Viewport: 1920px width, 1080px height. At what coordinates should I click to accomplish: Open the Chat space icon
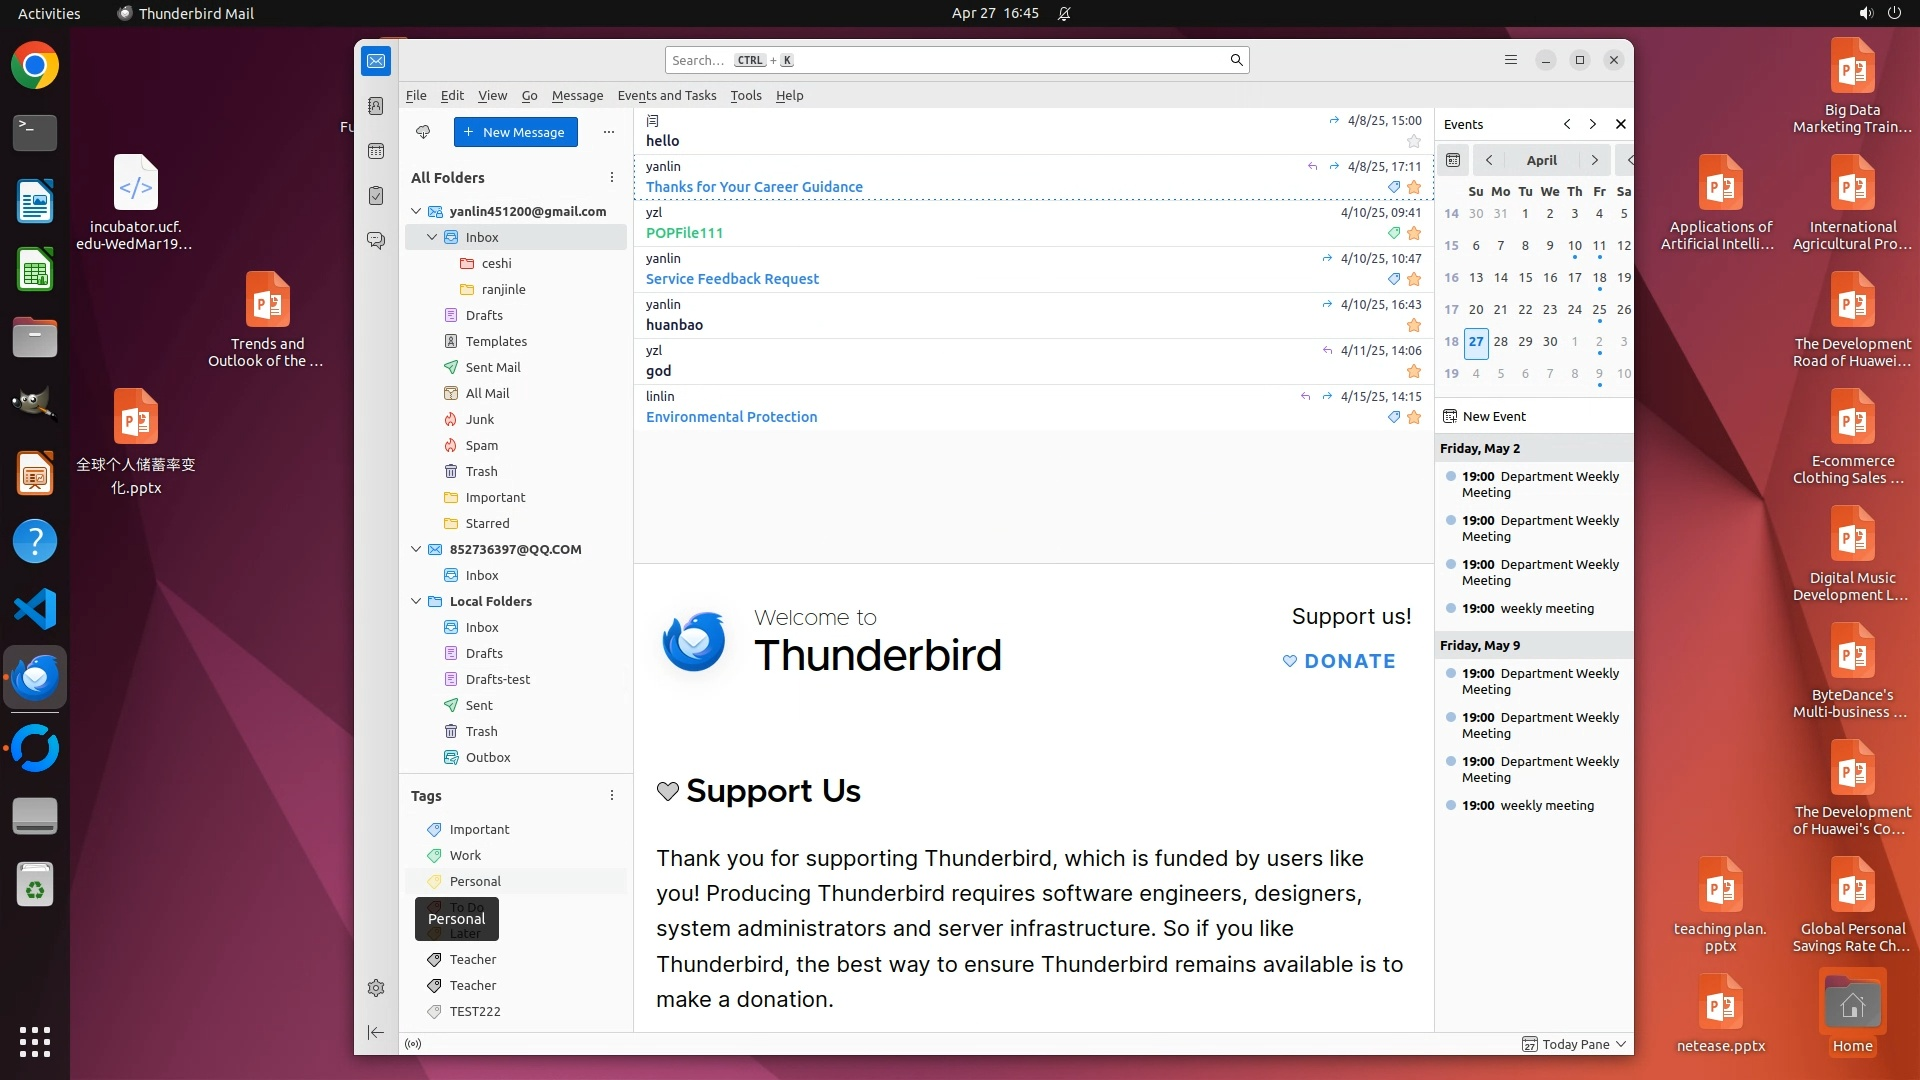point(376,241)
